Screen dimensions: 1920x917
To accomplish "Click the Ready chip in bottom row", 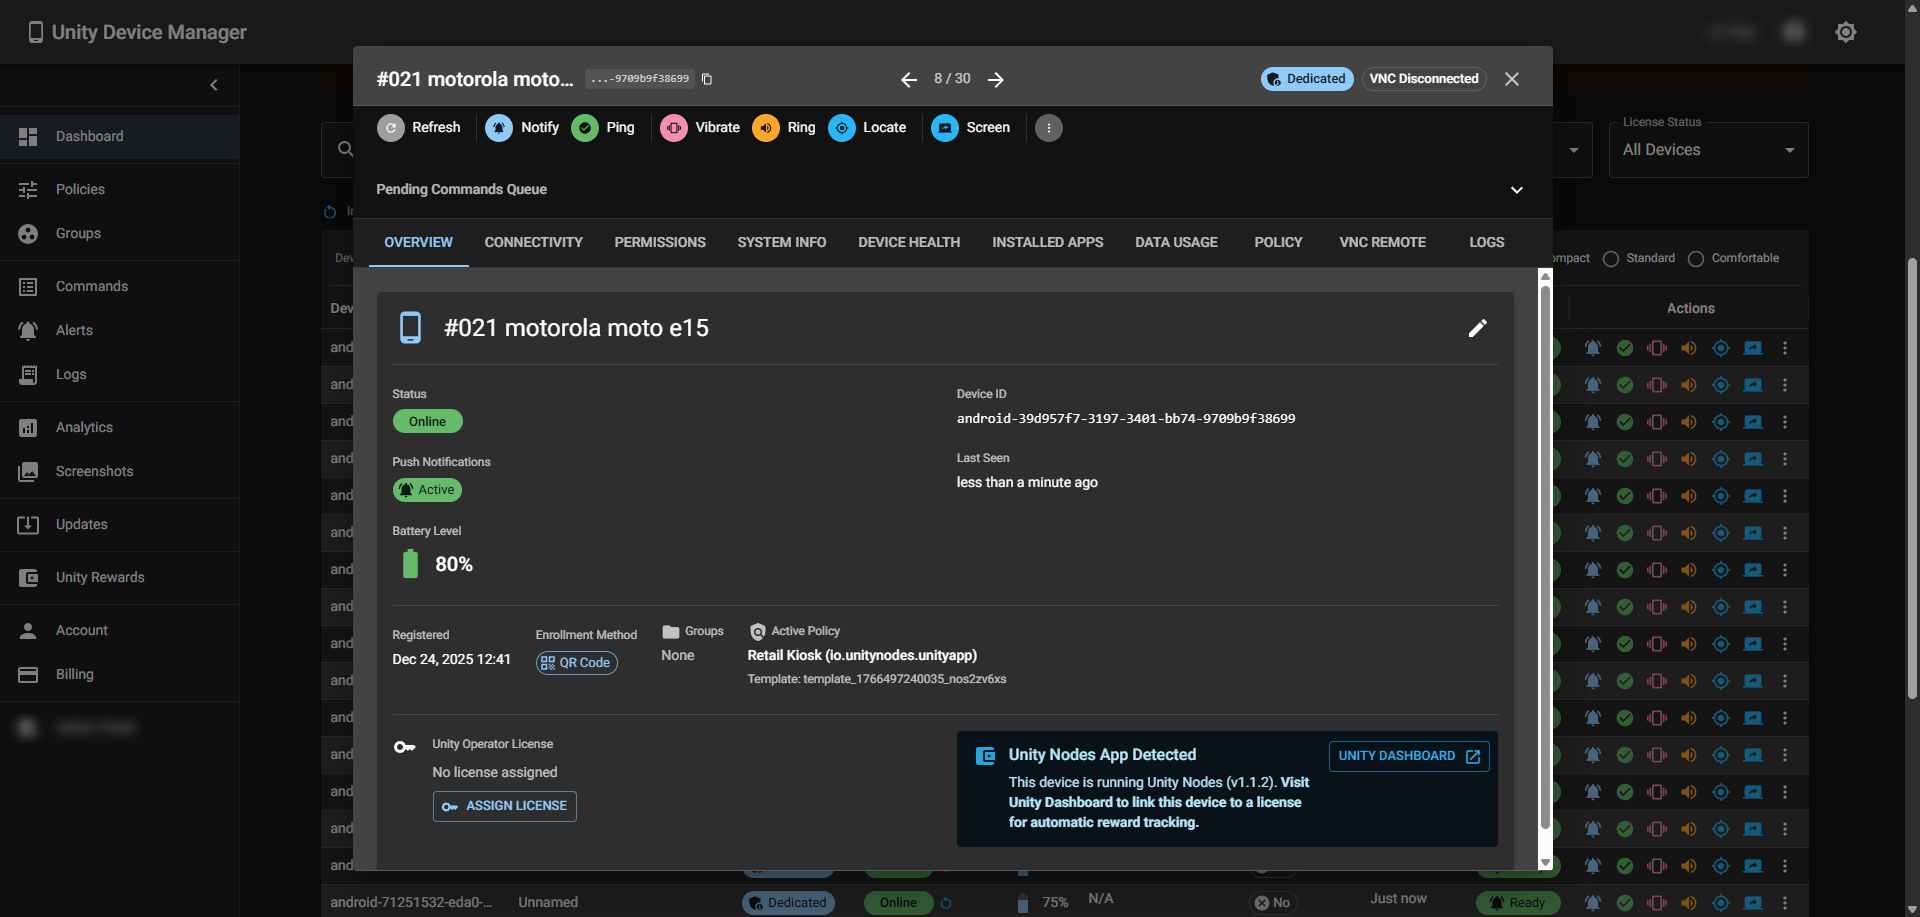I will (1517, 903).
